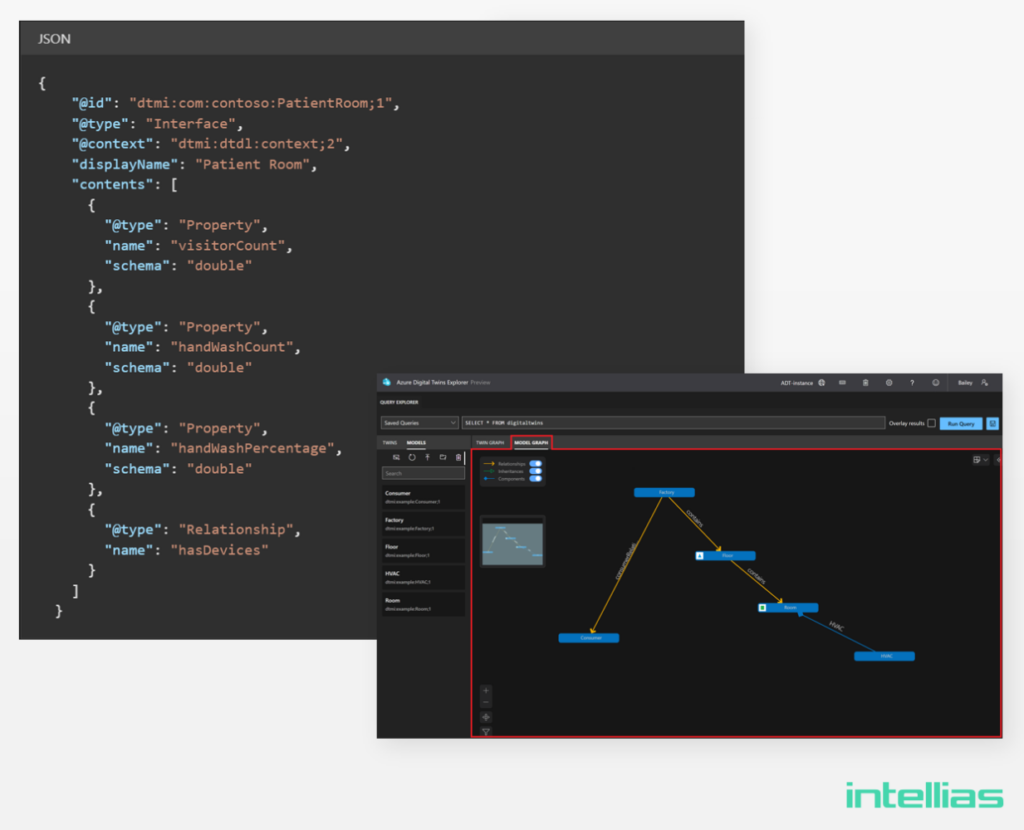This screenshot has height=830, width=1024.
Task: Click the delete all models trash icon
Action: tap(458, 457)
